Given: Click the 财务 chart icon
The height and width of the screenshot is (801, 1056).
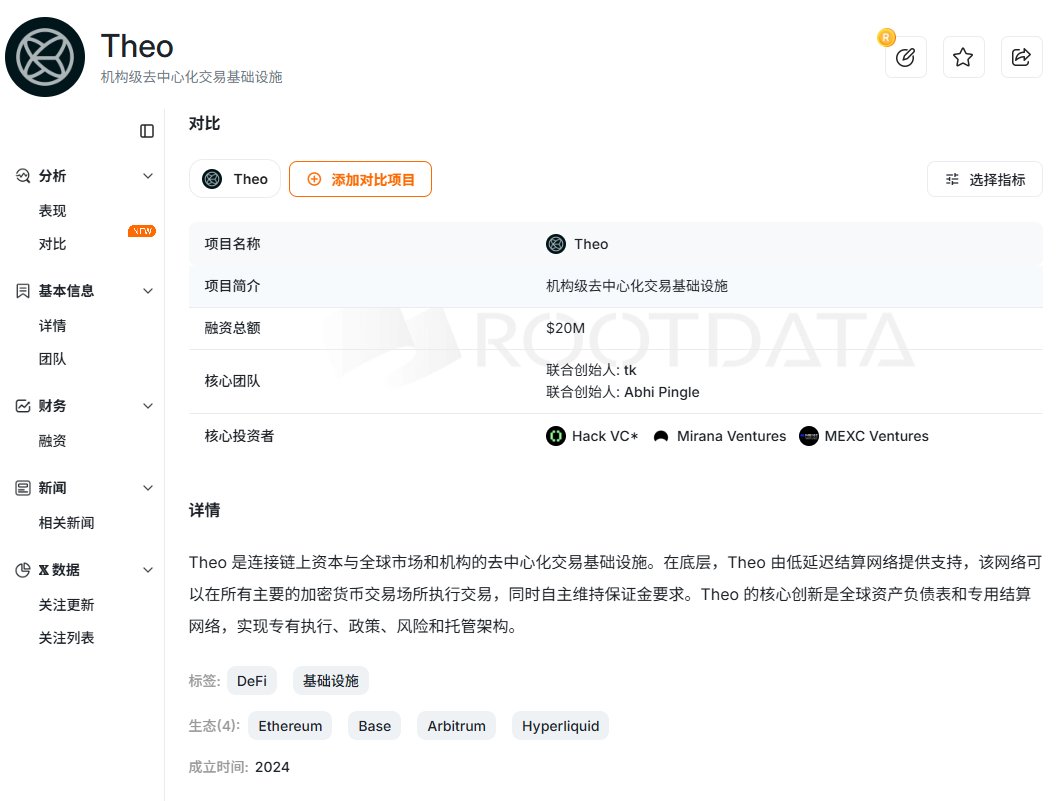Looking at the screenshot, I should click(x=23, y=406).
